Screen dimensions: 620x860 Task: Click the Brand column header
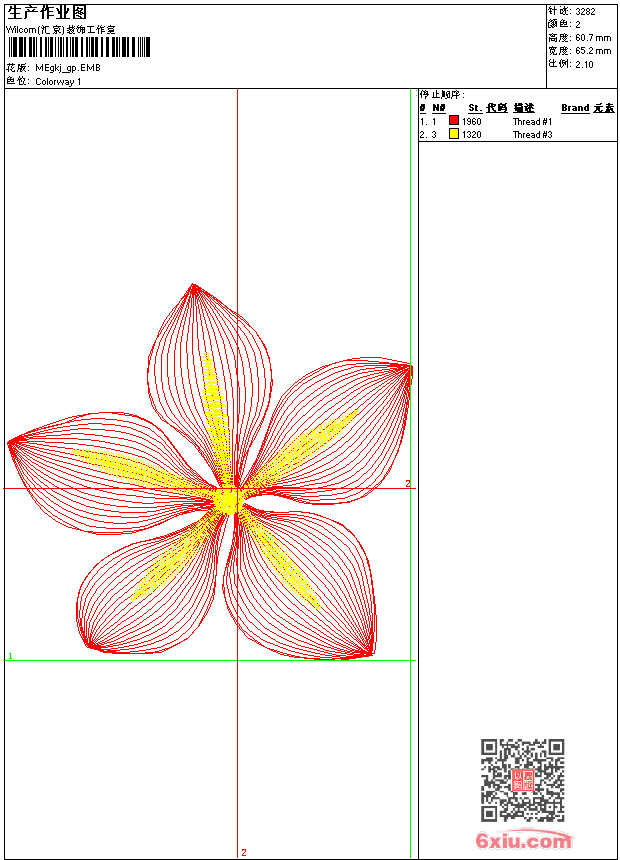click(575, 108)
